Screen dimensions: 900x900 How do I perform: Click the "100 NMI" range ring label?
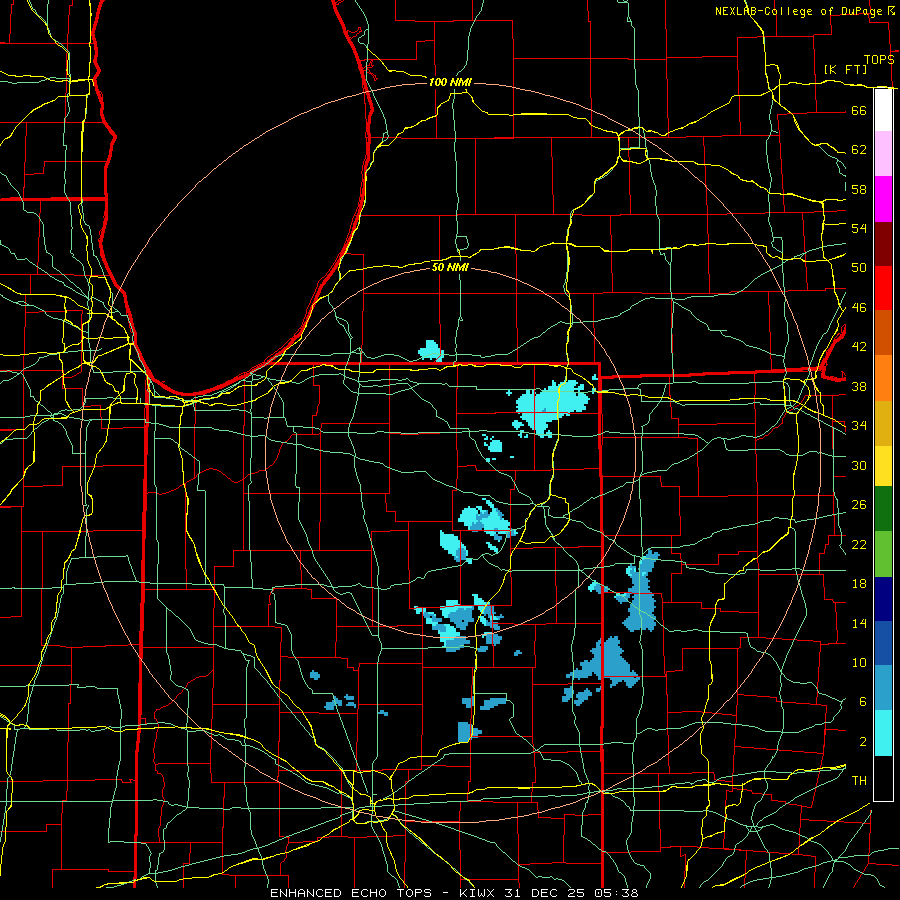coord(450,83)
